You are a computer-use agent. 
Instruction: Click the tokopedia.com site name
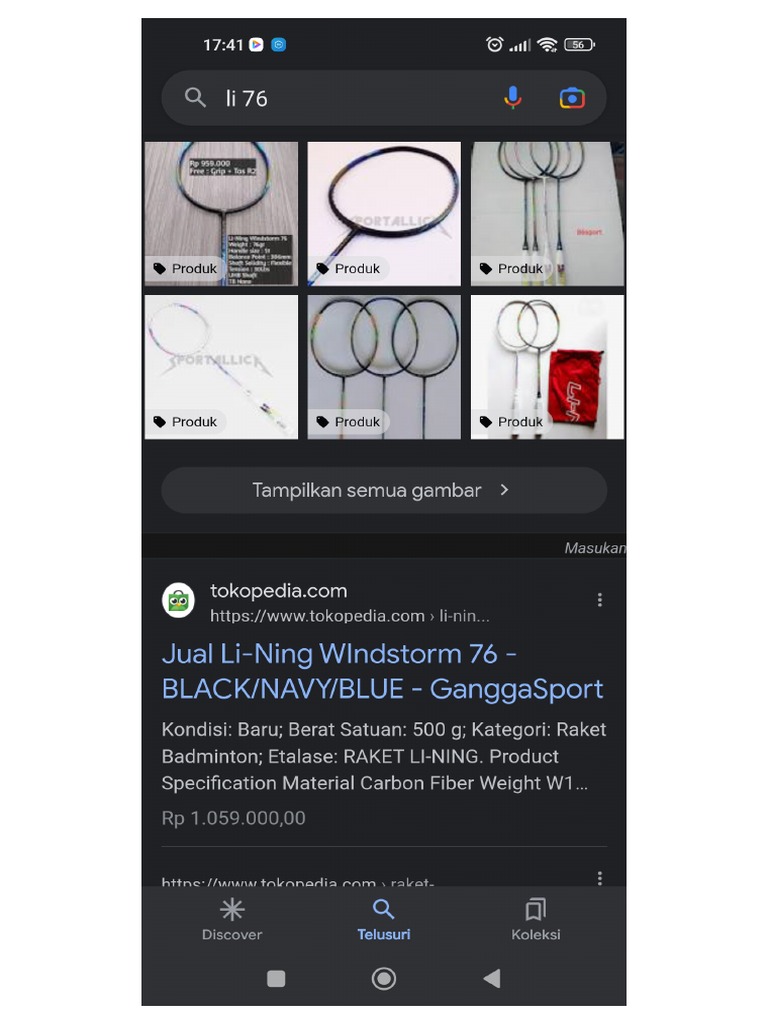278,591
